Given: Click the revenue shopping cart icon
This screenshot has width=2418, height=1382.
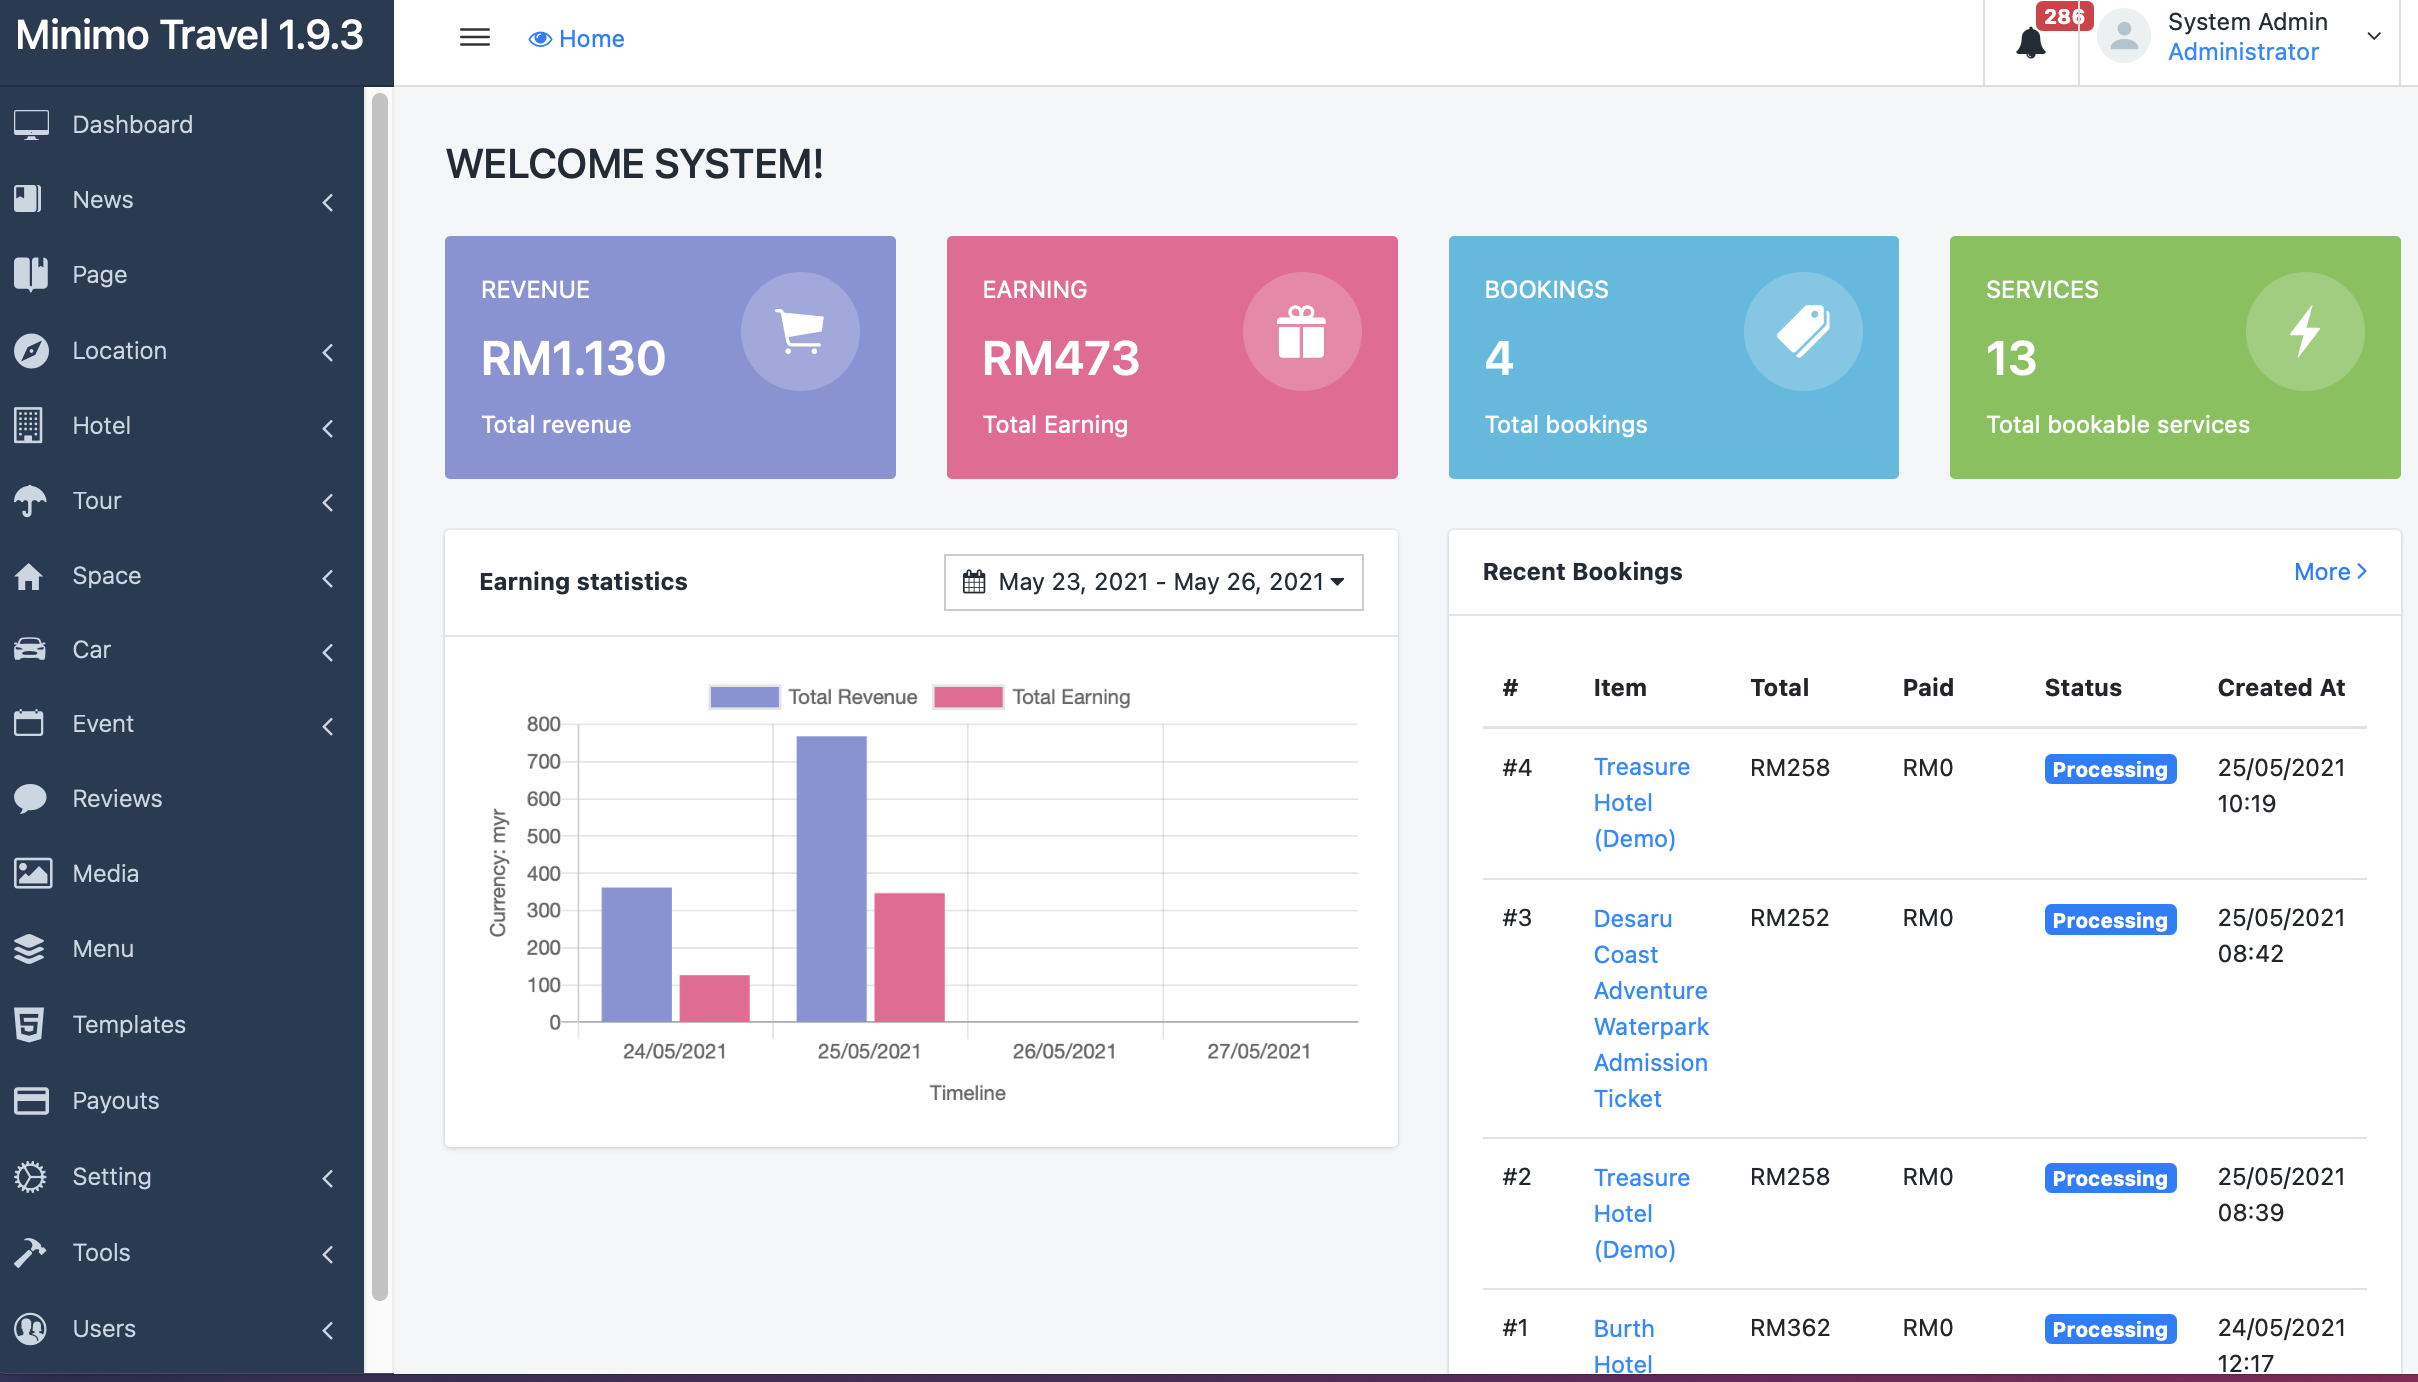Looking at the screenshot, I should point(799,331).
